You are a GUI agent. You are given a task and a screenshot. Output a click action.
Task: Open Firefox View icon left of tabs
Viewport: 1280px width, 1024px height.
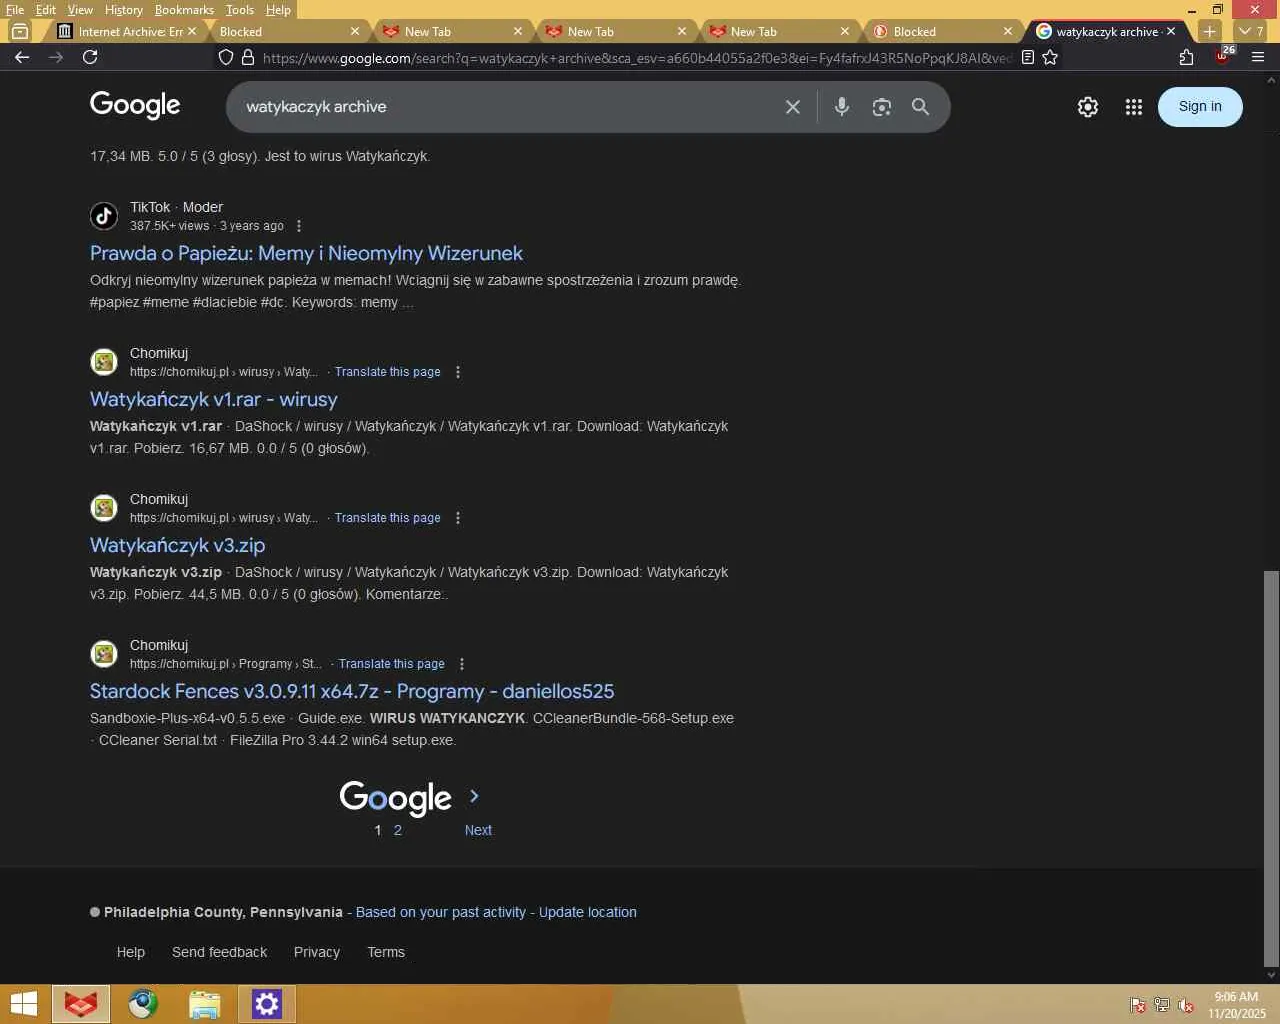[x=19, y=31]
